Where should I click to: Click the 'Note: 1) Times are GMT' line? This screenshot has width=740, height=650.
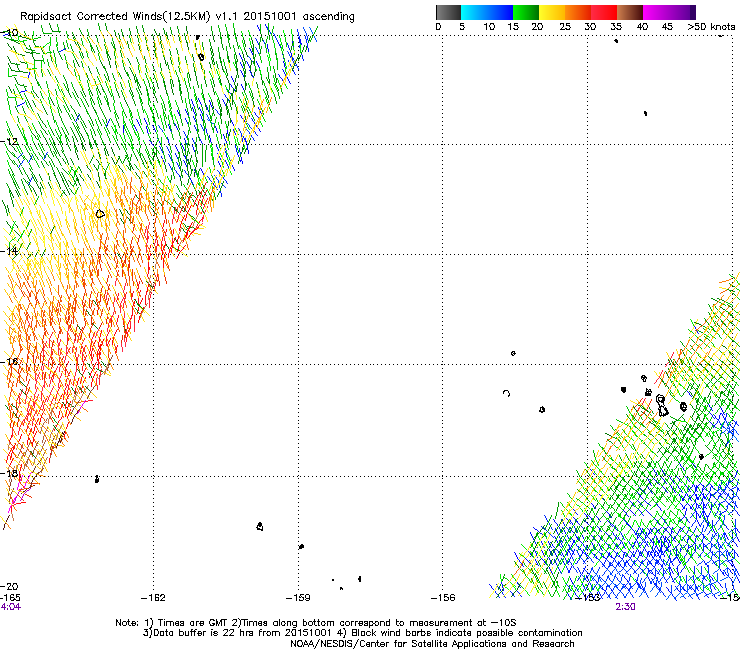(315, 623)
